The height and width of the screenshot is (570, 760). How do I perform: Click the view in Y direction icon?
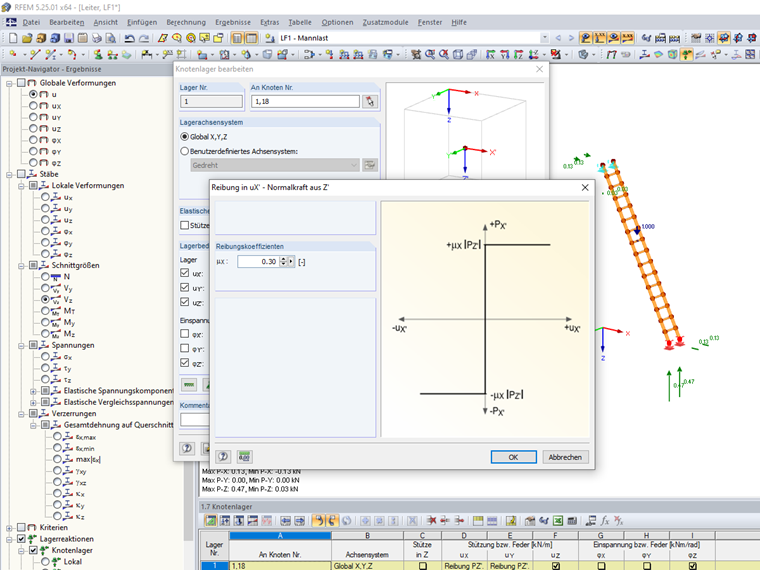505,54
